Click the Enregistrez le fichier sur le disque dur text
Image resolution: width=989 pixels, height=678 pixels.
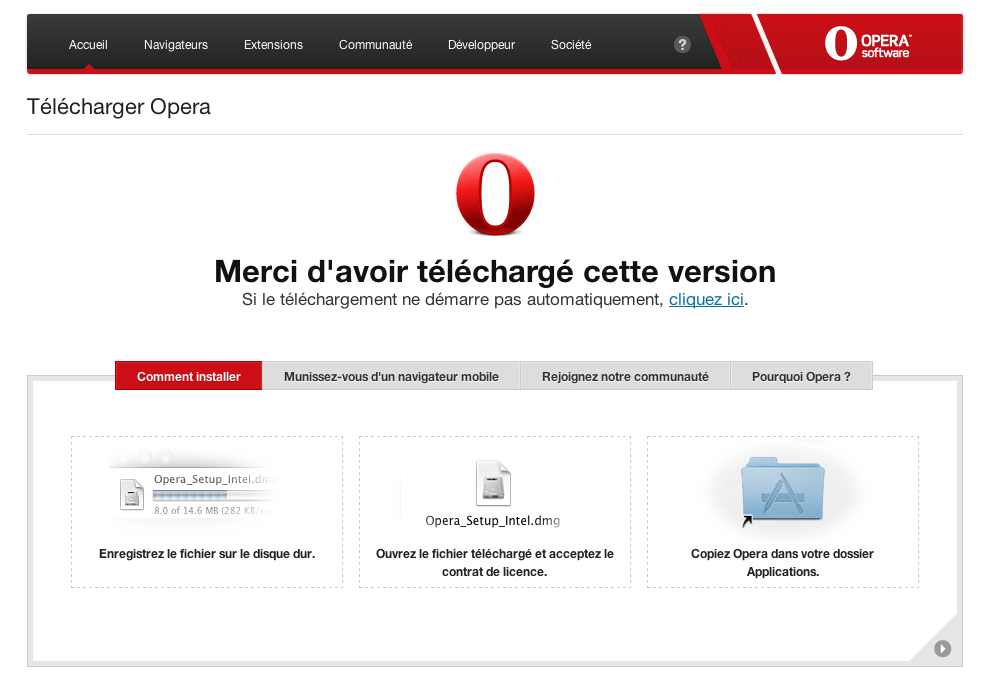pyautogui.click(x=207, y=554)
